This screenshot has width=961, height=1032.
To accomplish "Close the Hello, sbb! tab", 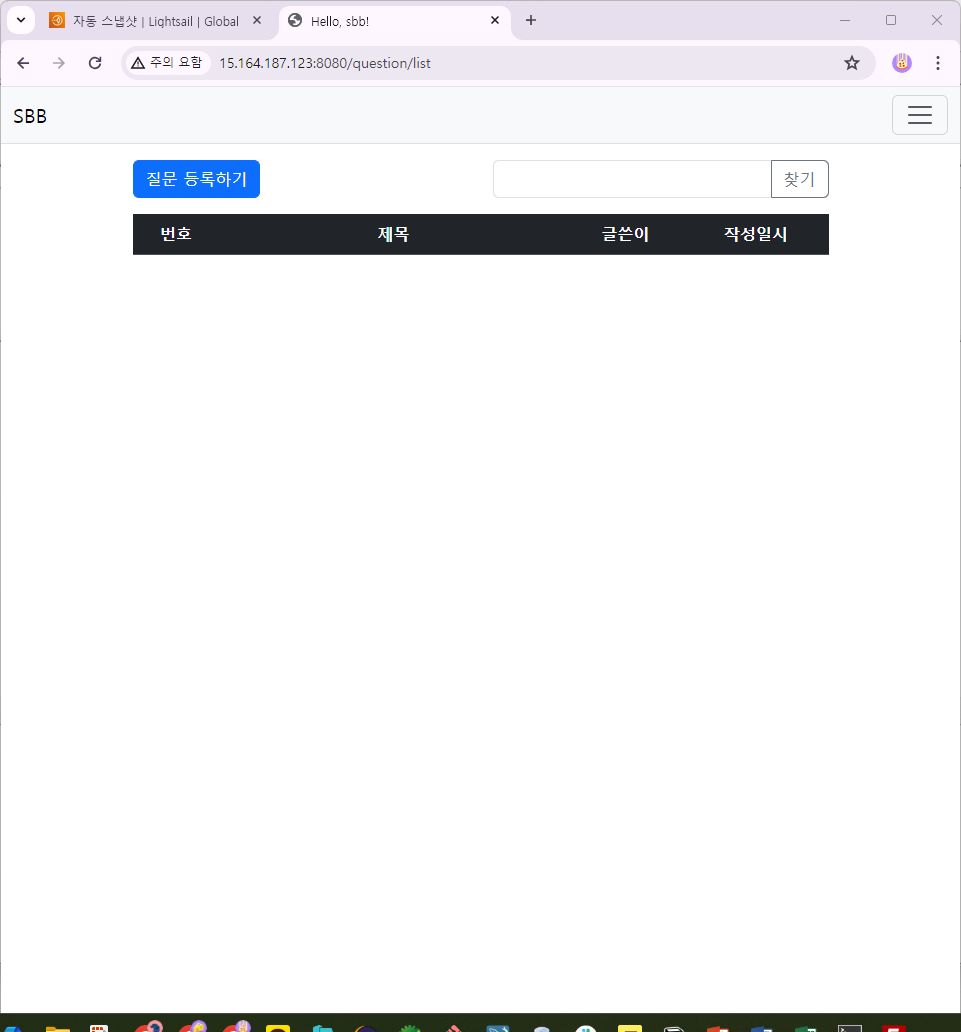I will point(495,20).
